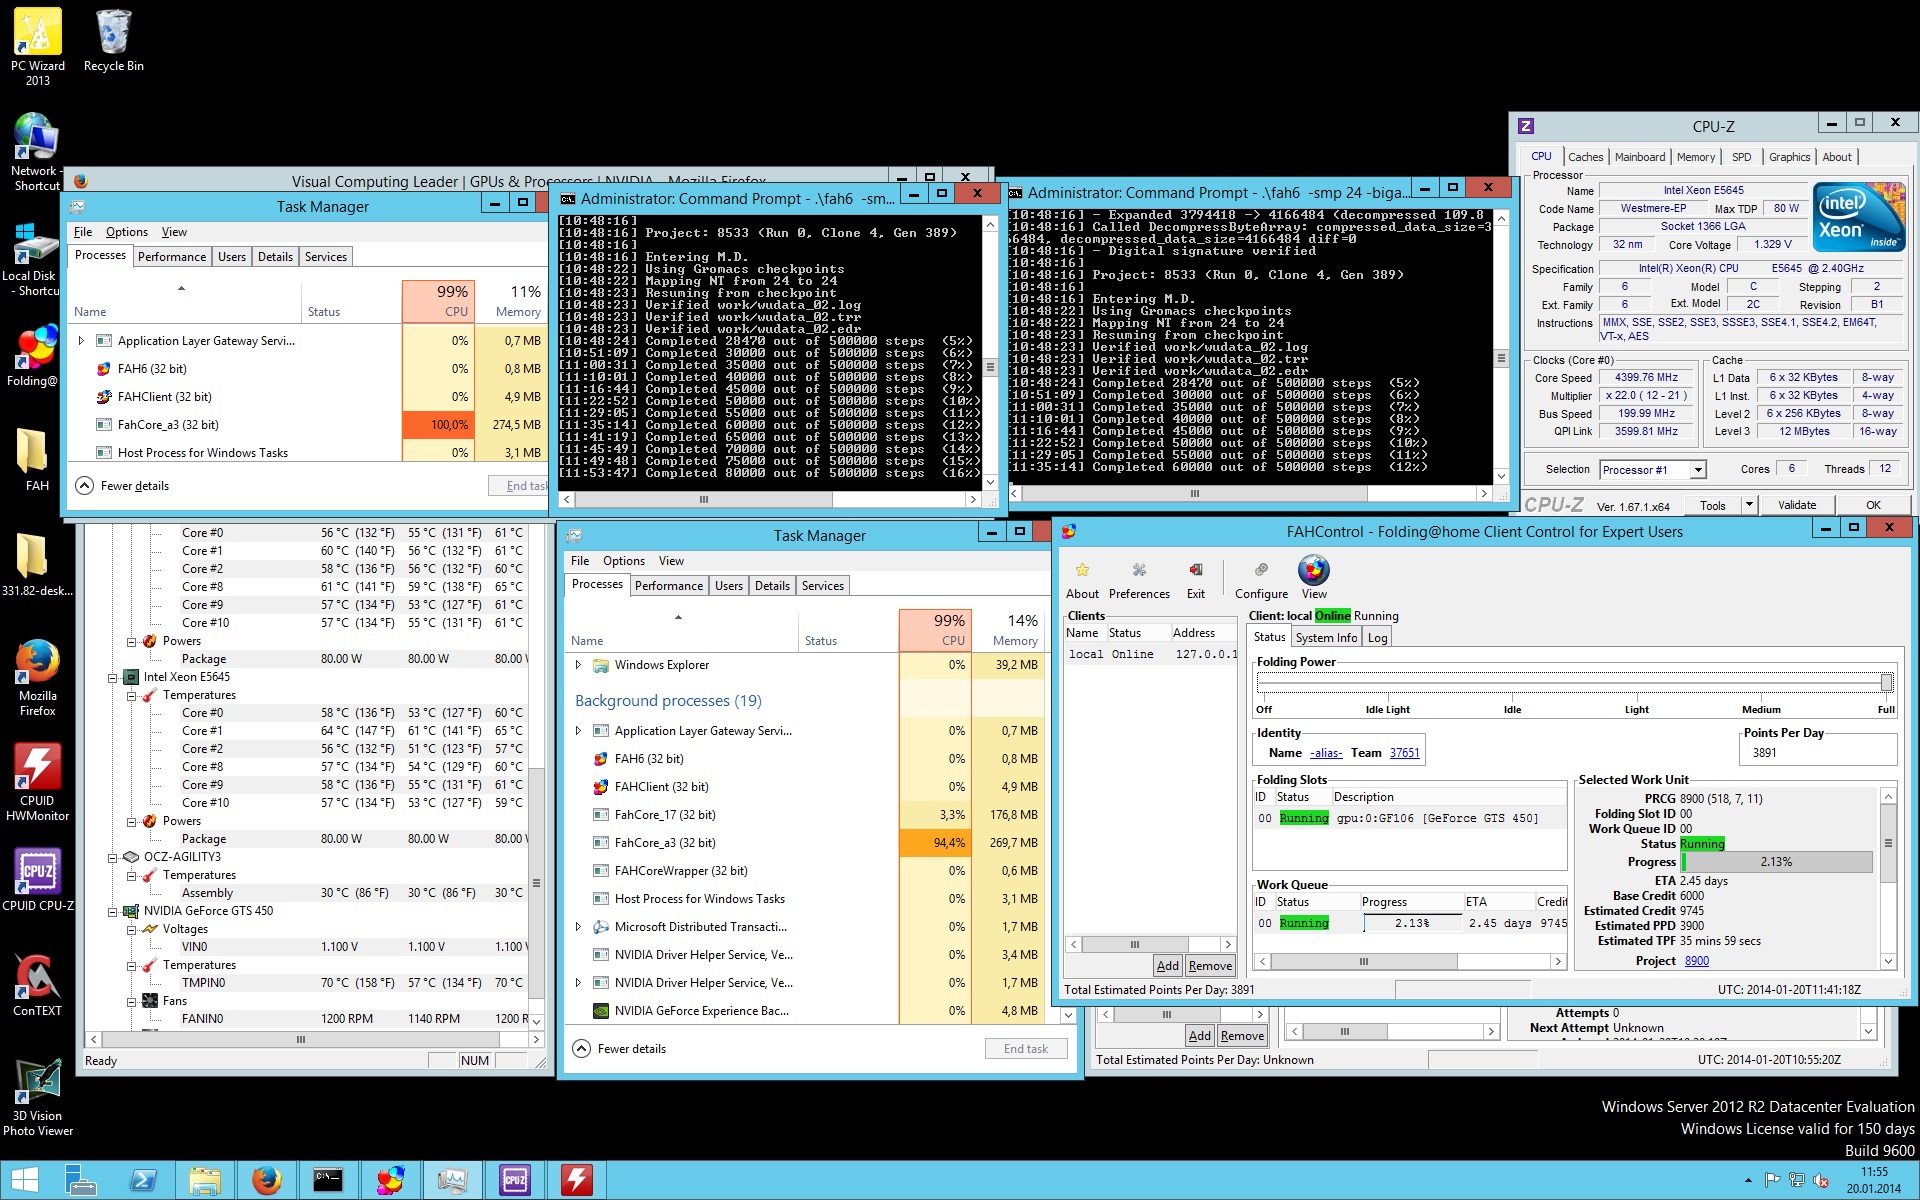Image resolution: width=1920 pixels, height=1200 pixels.
Task: Collapse lower Task Manager with Fewer details
Action: tap(620, 1049)
